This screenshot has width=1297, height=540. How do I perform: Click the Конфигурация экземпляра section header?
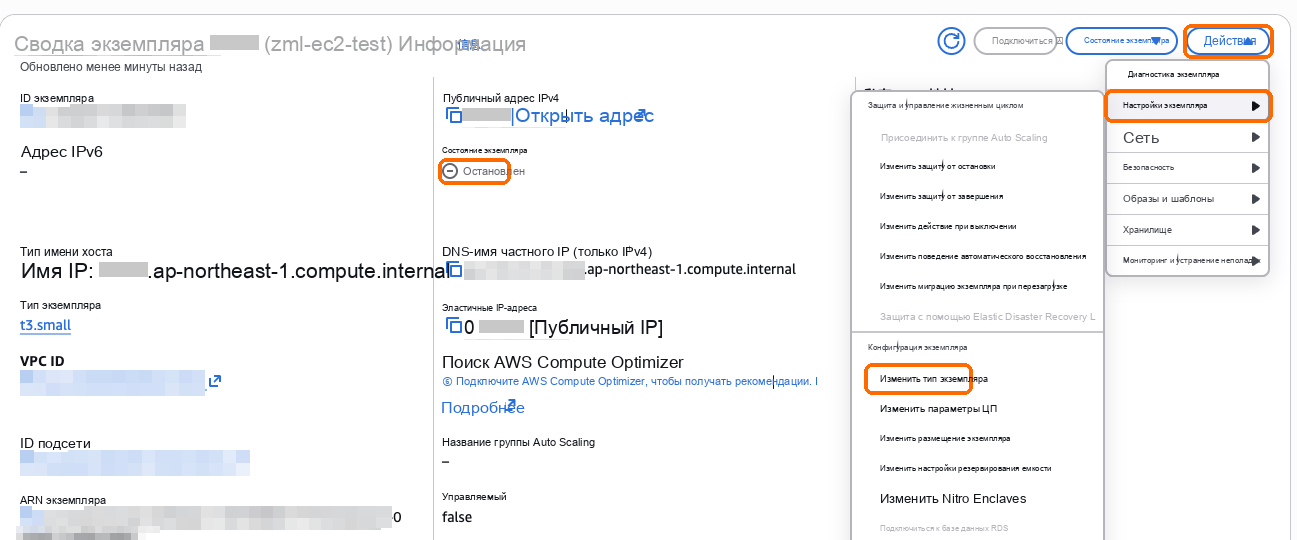click(x=917, y=347)
